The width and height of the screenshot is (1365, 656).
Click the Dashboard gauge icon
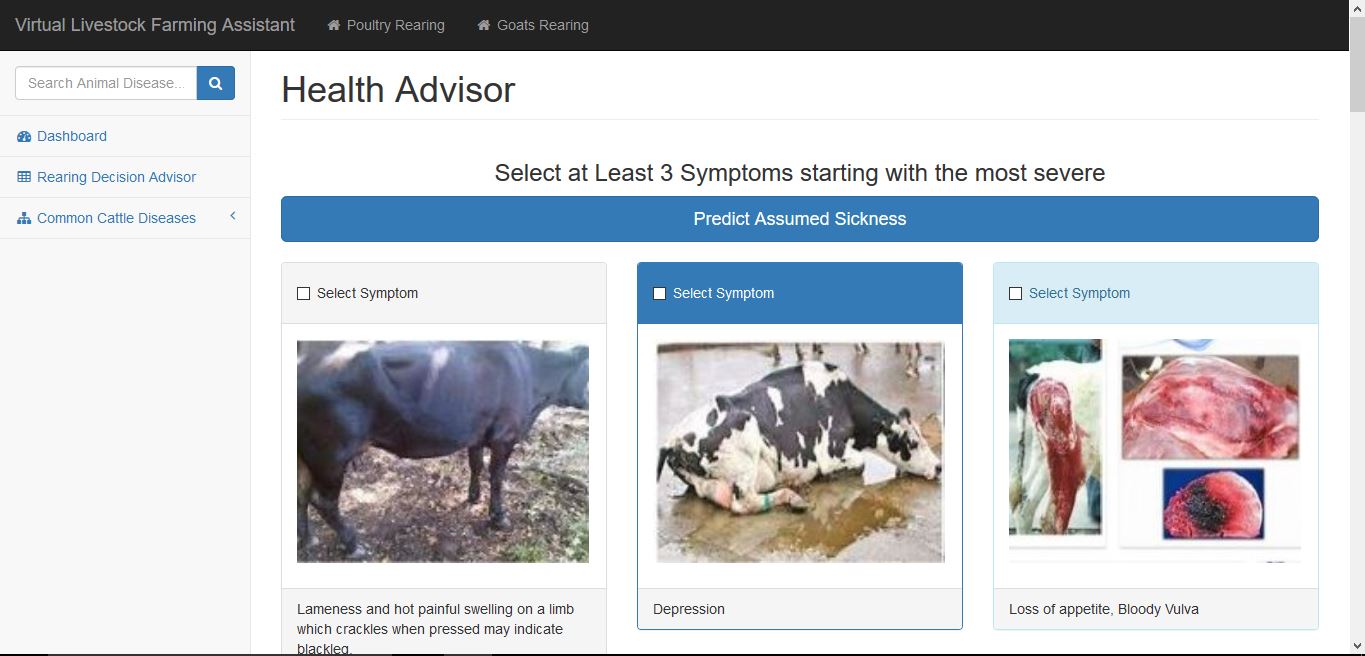[24, 136]
